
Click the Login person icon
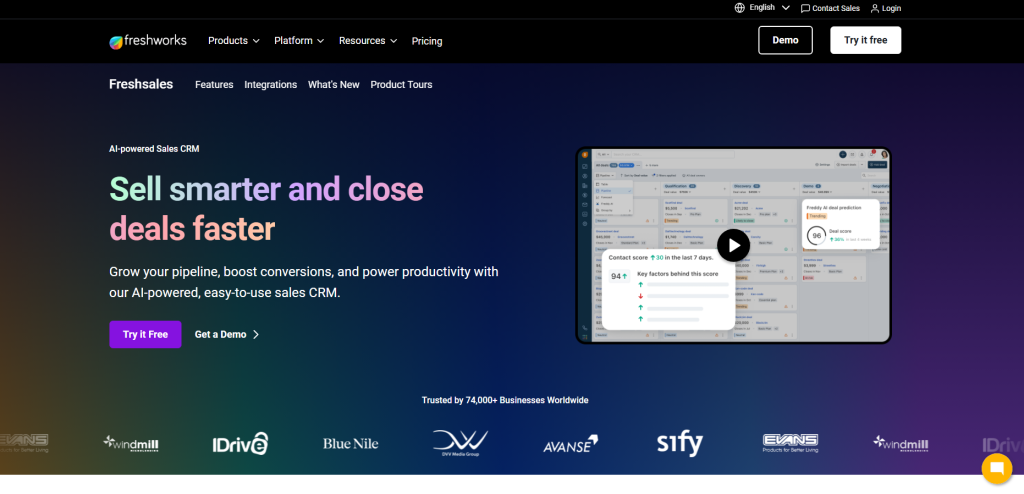pos(875,8)
